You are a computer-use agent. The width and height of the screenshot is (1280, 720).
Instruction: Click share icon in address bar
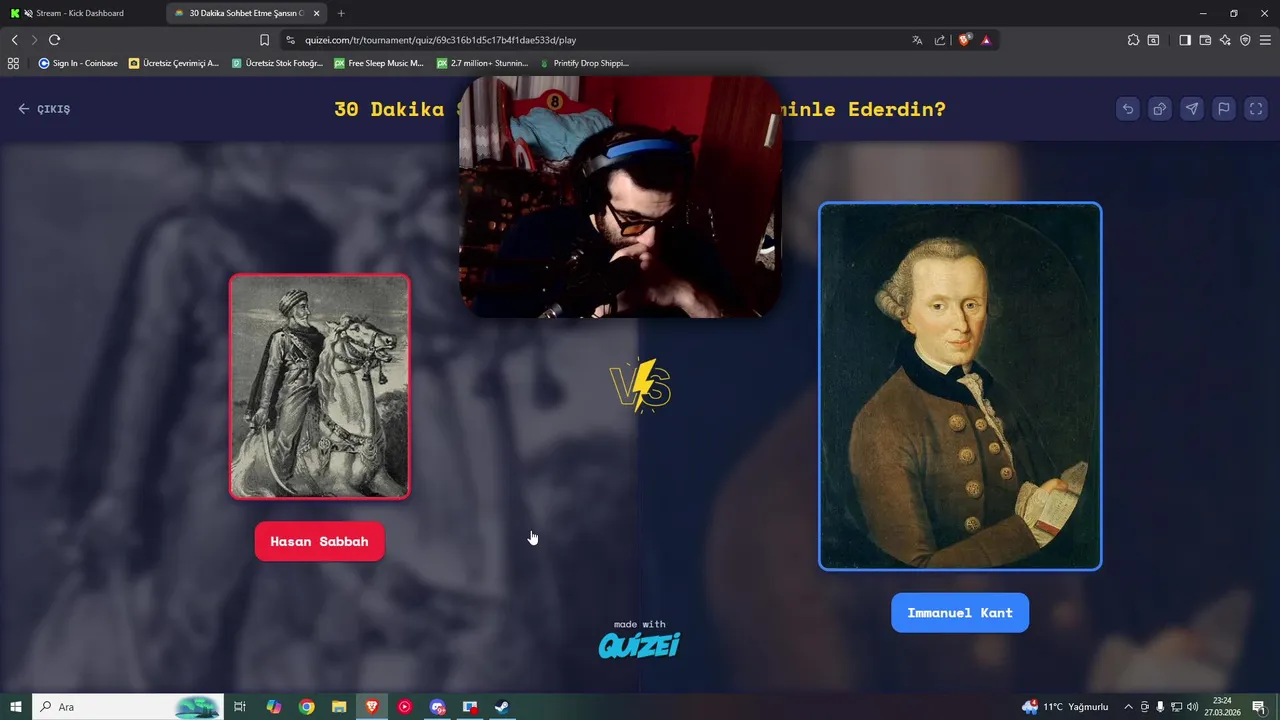(940, 40)
